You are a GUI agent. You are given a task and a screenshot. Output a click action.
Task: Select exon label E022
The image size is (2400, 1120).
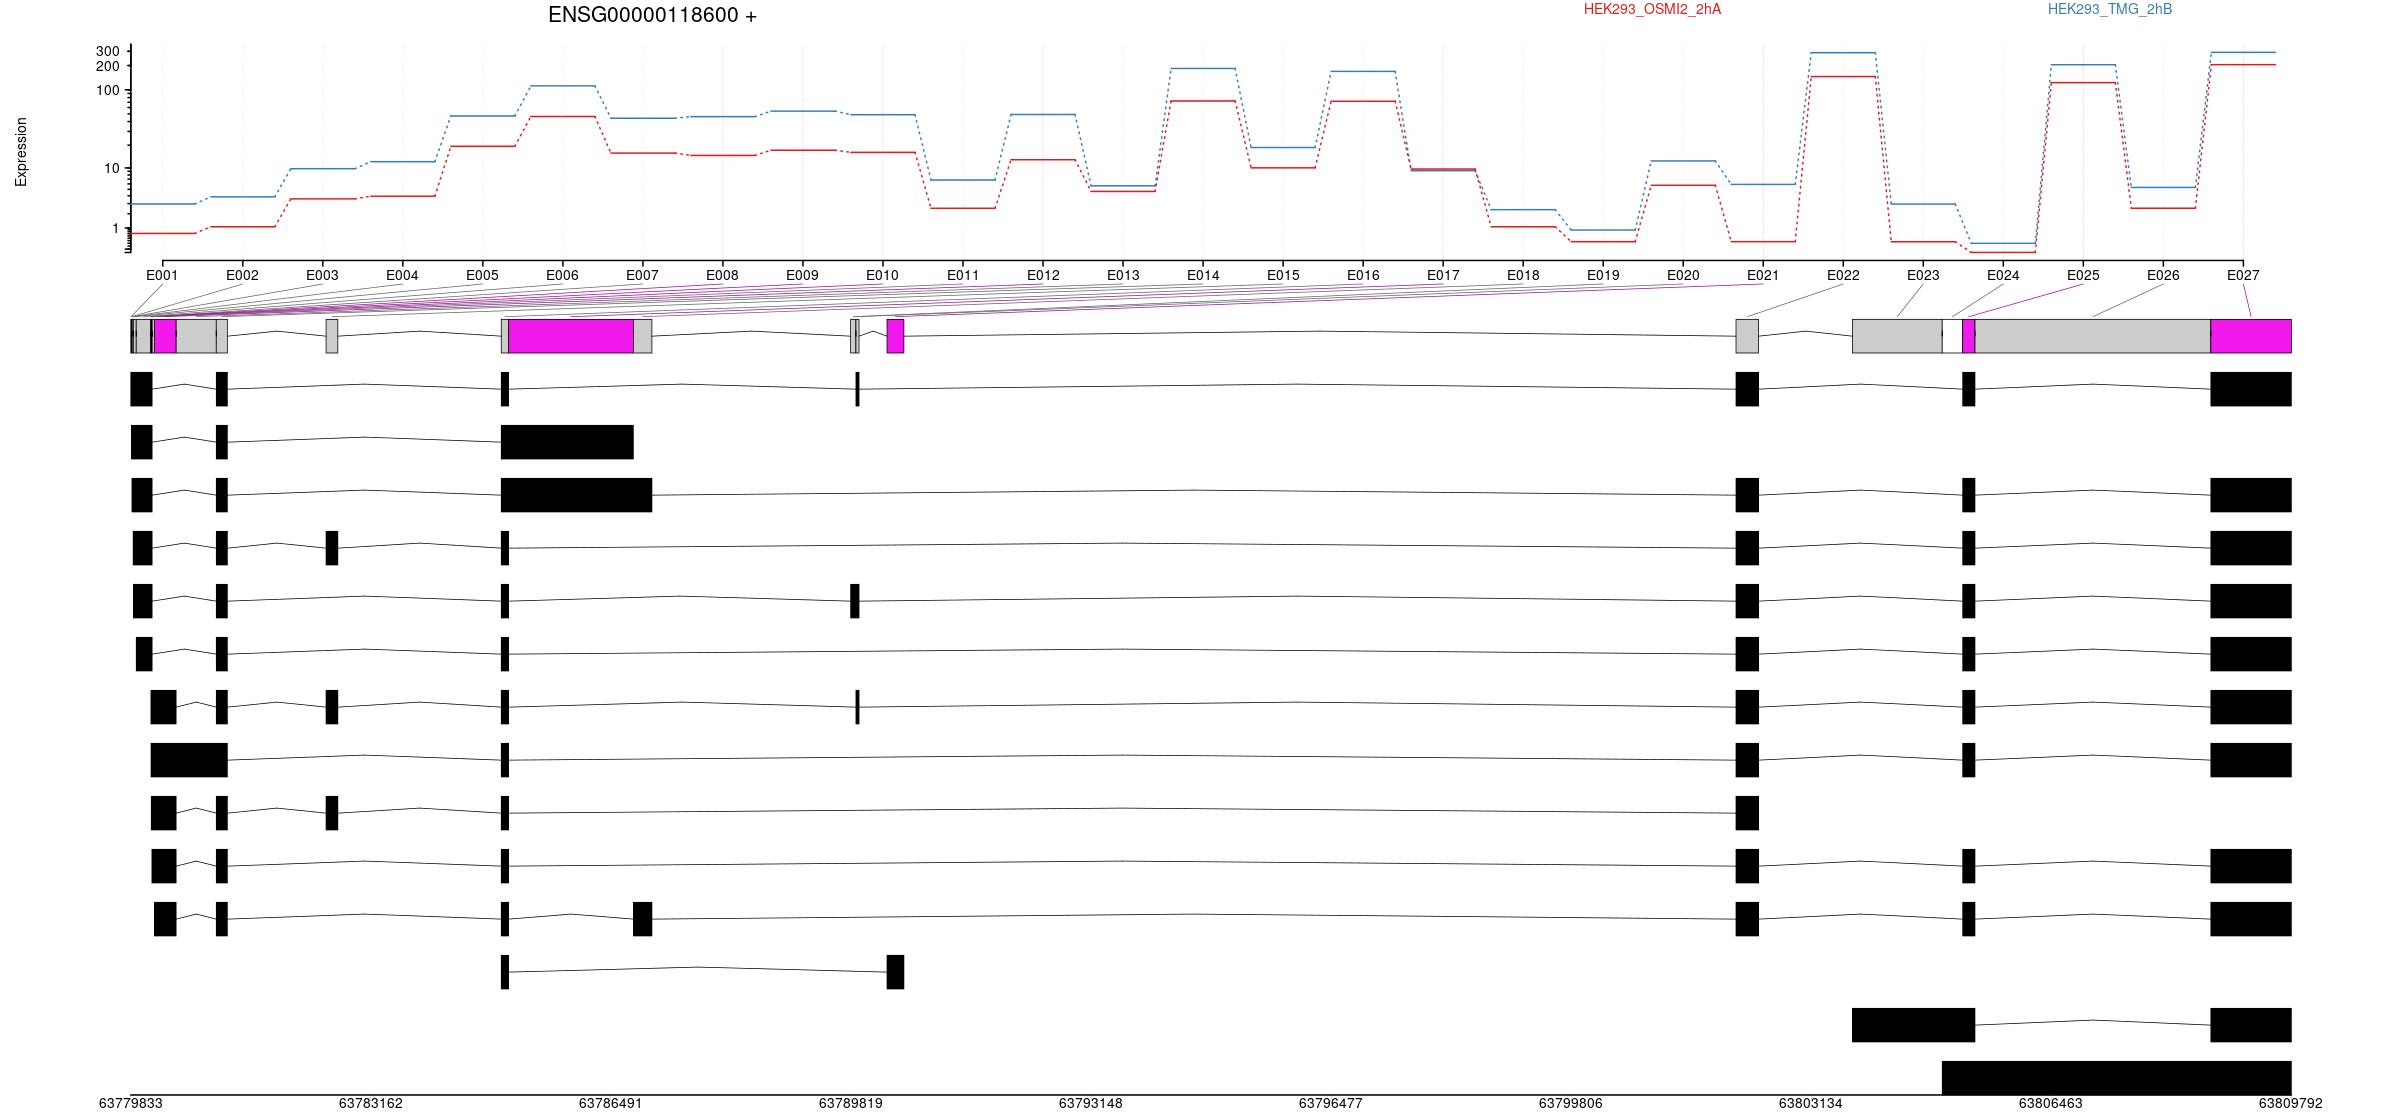[1843, 275]
